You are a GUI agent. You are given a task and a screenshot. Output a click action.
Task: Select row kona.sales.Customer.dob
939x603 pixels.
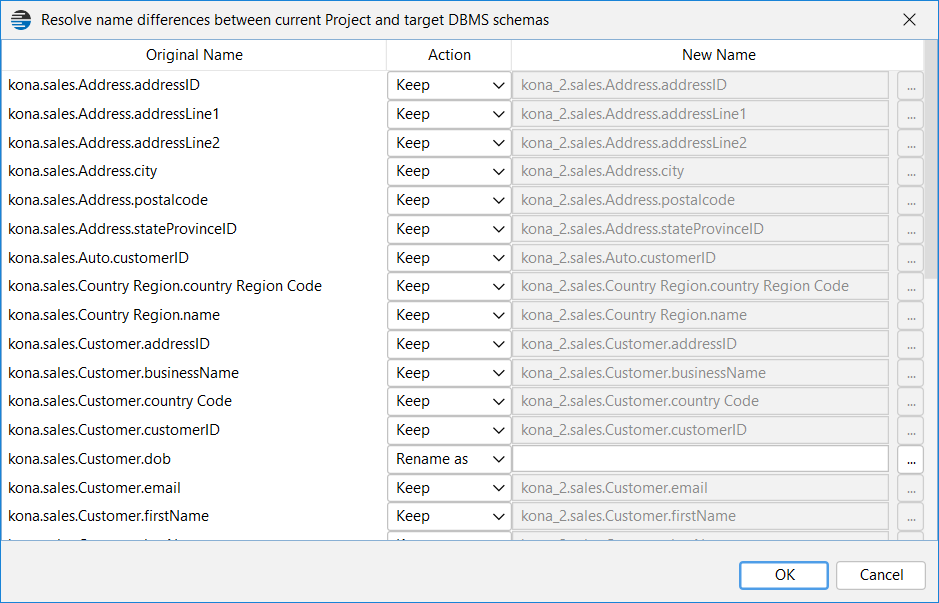[x=89, y=459]
